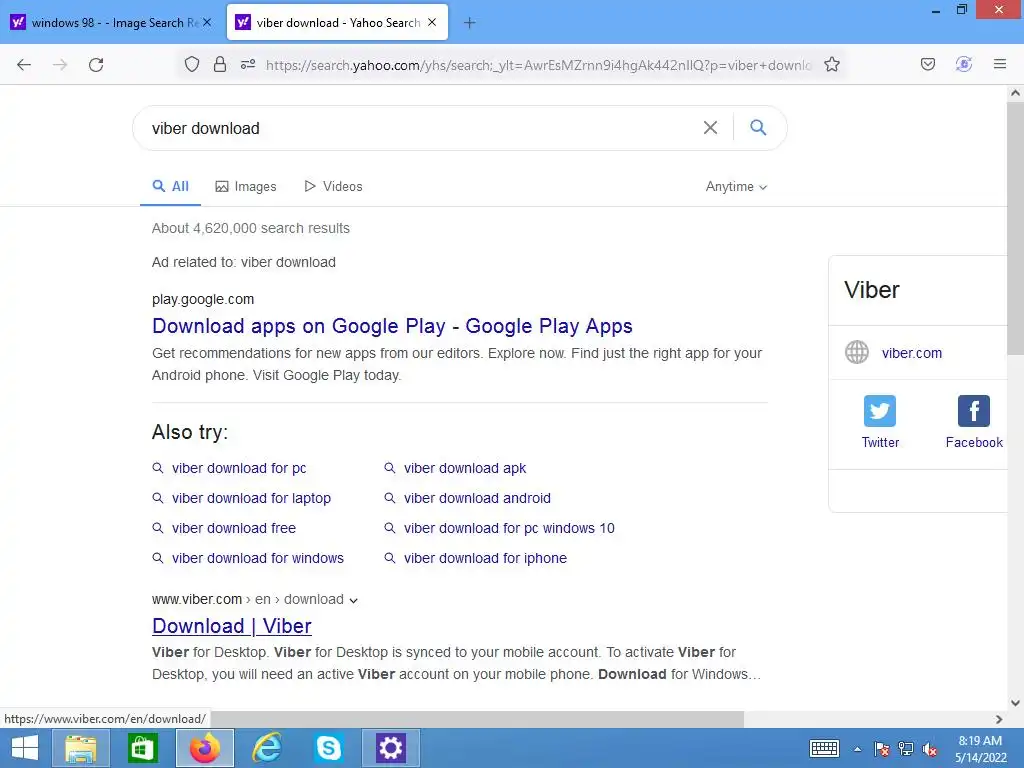This screenshot has width=1024, height=768.
Task: Search viber download for laptop
Action: (251, 498)
